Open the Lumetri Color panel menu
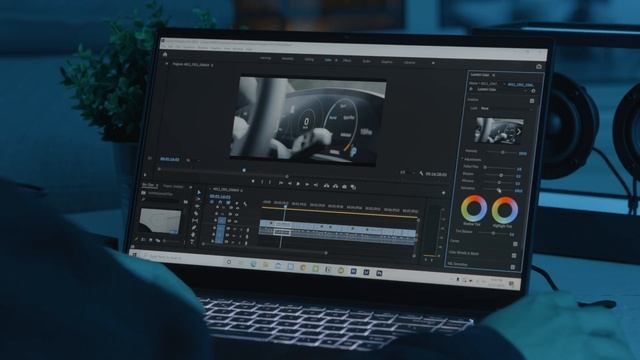The width and height of the screenshot is (640, 360). pos(493,76)
